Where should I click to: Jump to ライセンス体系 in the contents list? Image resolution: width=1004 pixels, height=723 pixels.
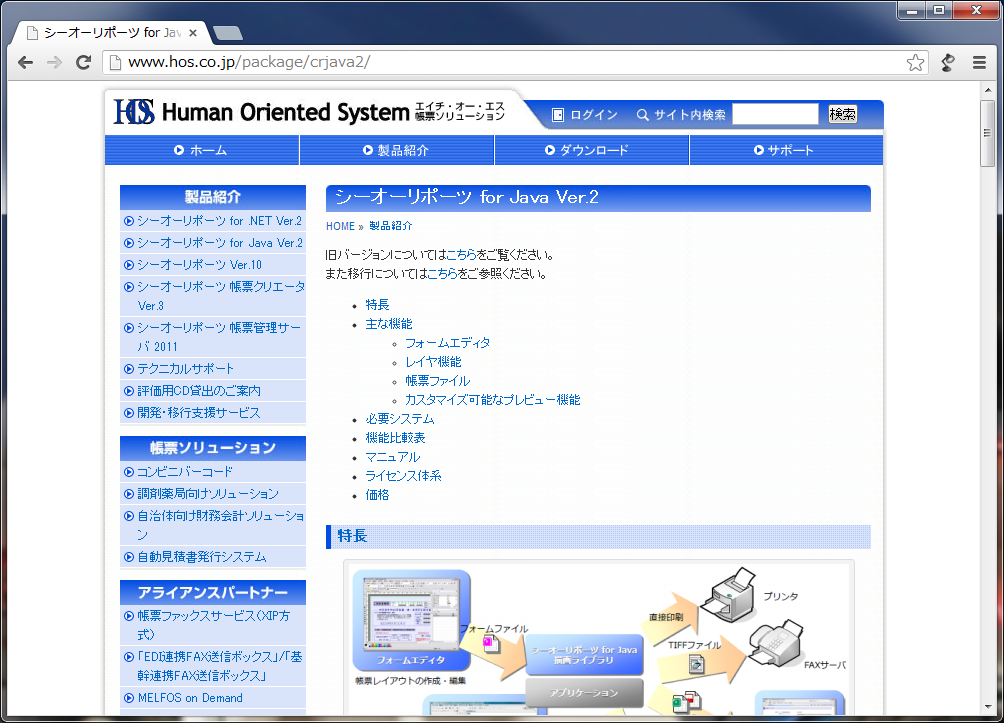click(403, 476)
